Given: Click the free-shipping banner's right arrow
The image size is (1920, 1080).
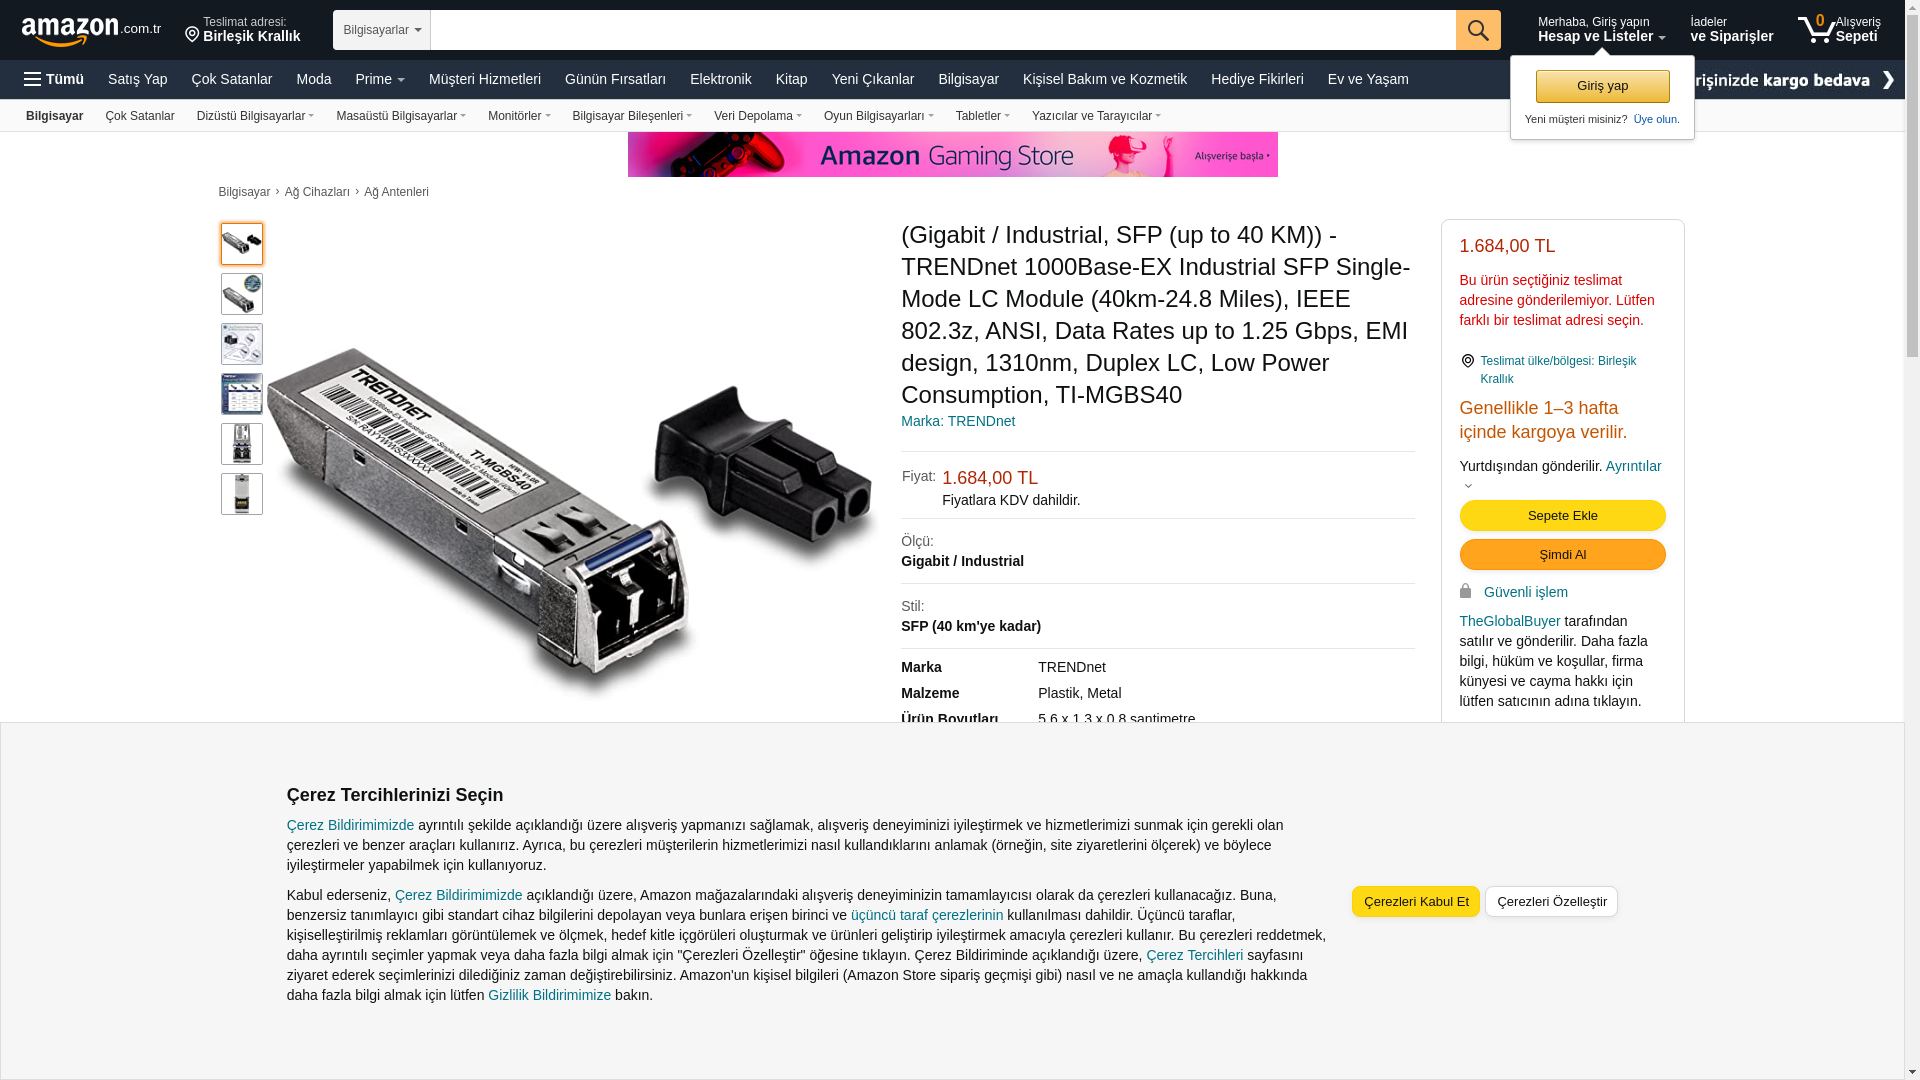Looking at the screenshot, I should click(x=1887, y=80).
